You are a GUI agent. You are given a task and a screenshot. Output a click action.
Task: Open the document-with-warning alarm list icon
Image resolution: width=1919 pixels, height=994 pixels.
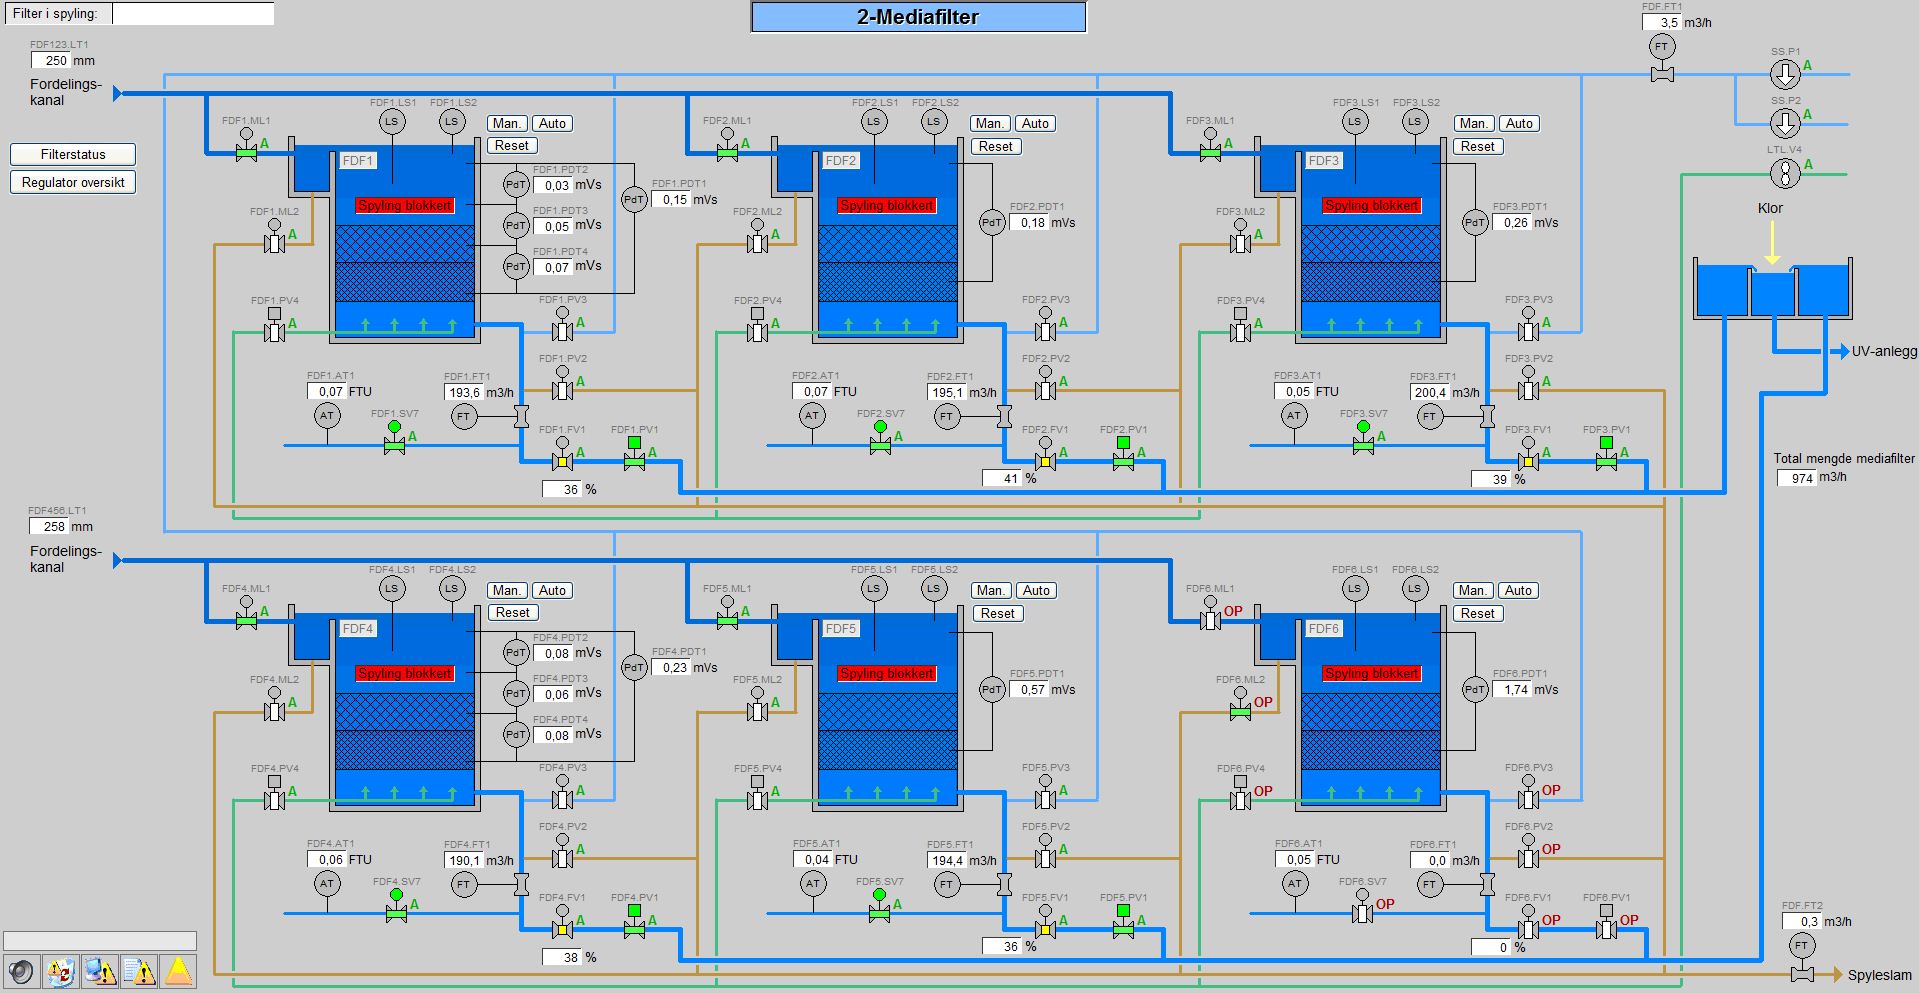pyautogui.click(x=139, y=971)
